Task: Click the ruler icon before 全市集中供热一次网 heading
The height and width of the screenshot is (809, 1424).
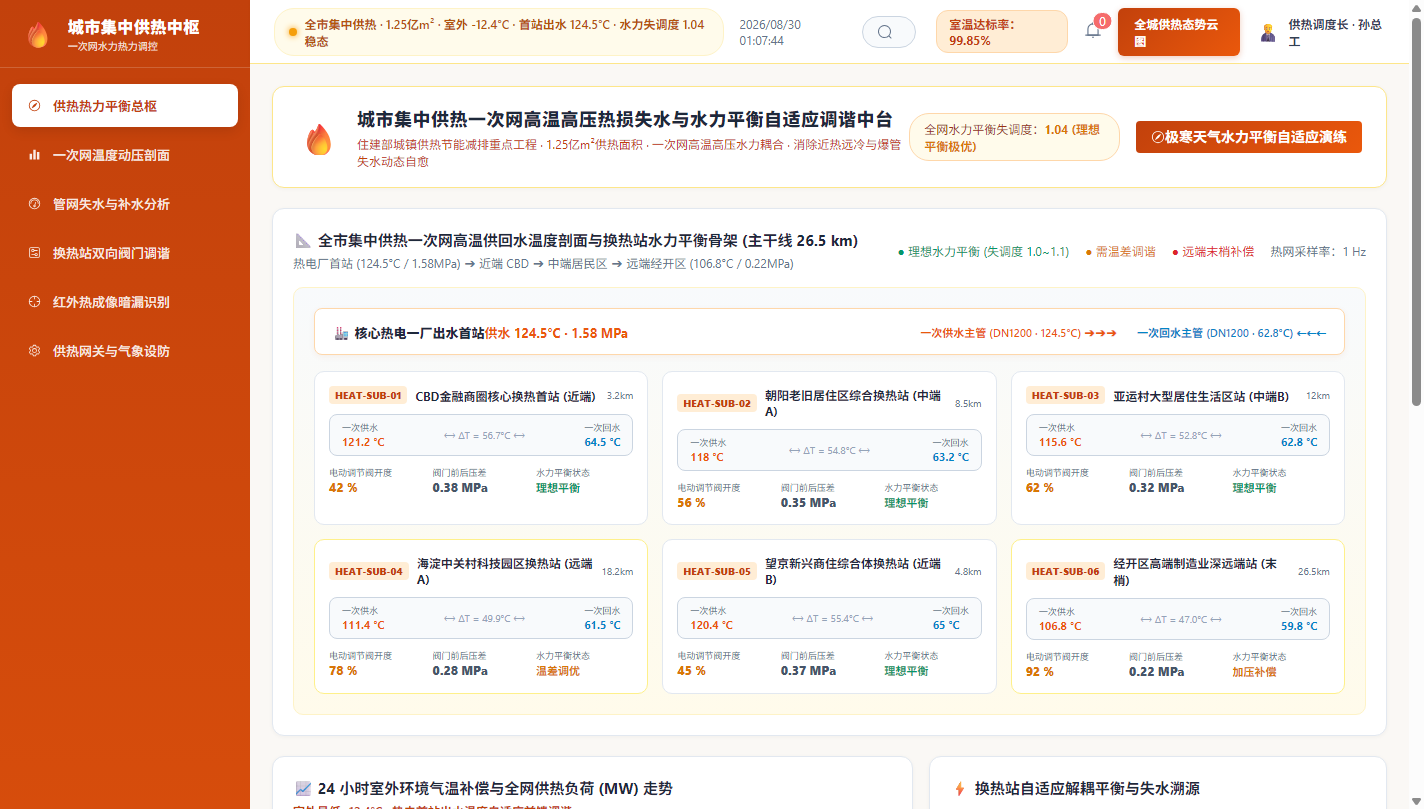Action: (x=303, y=241)
